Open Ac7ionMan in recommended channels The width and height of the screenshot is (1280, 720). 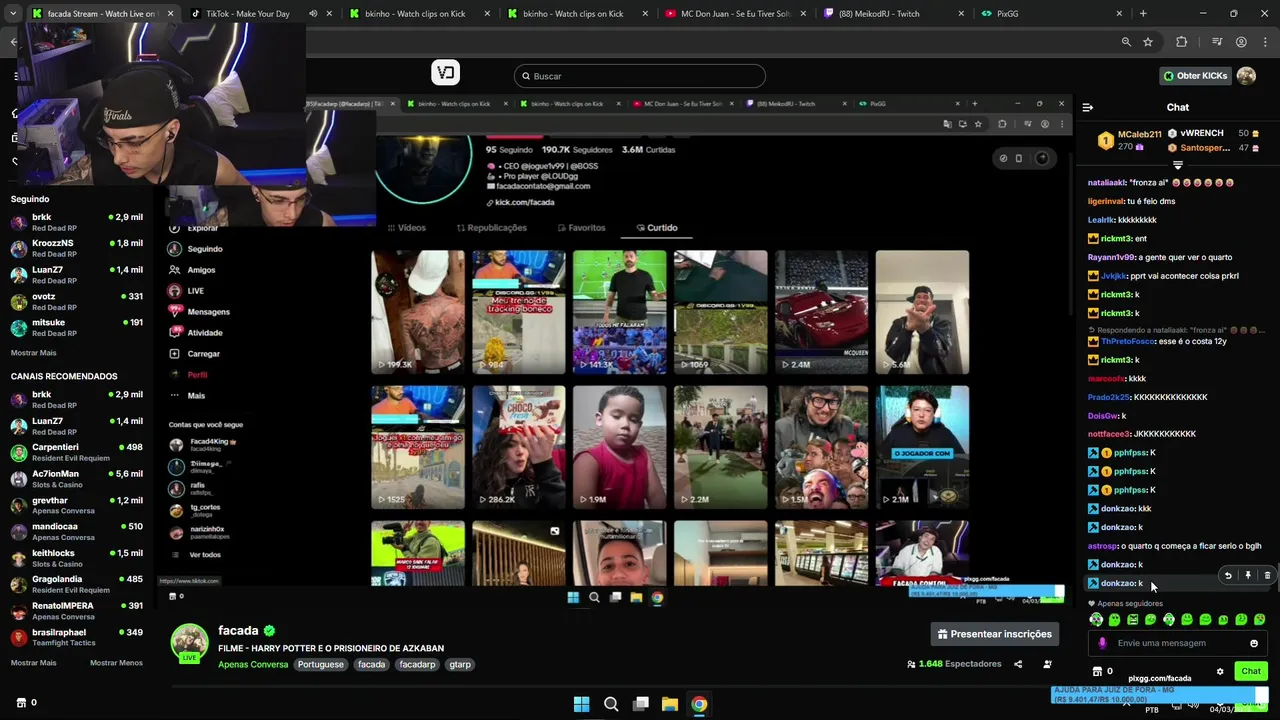pos(77,479)
